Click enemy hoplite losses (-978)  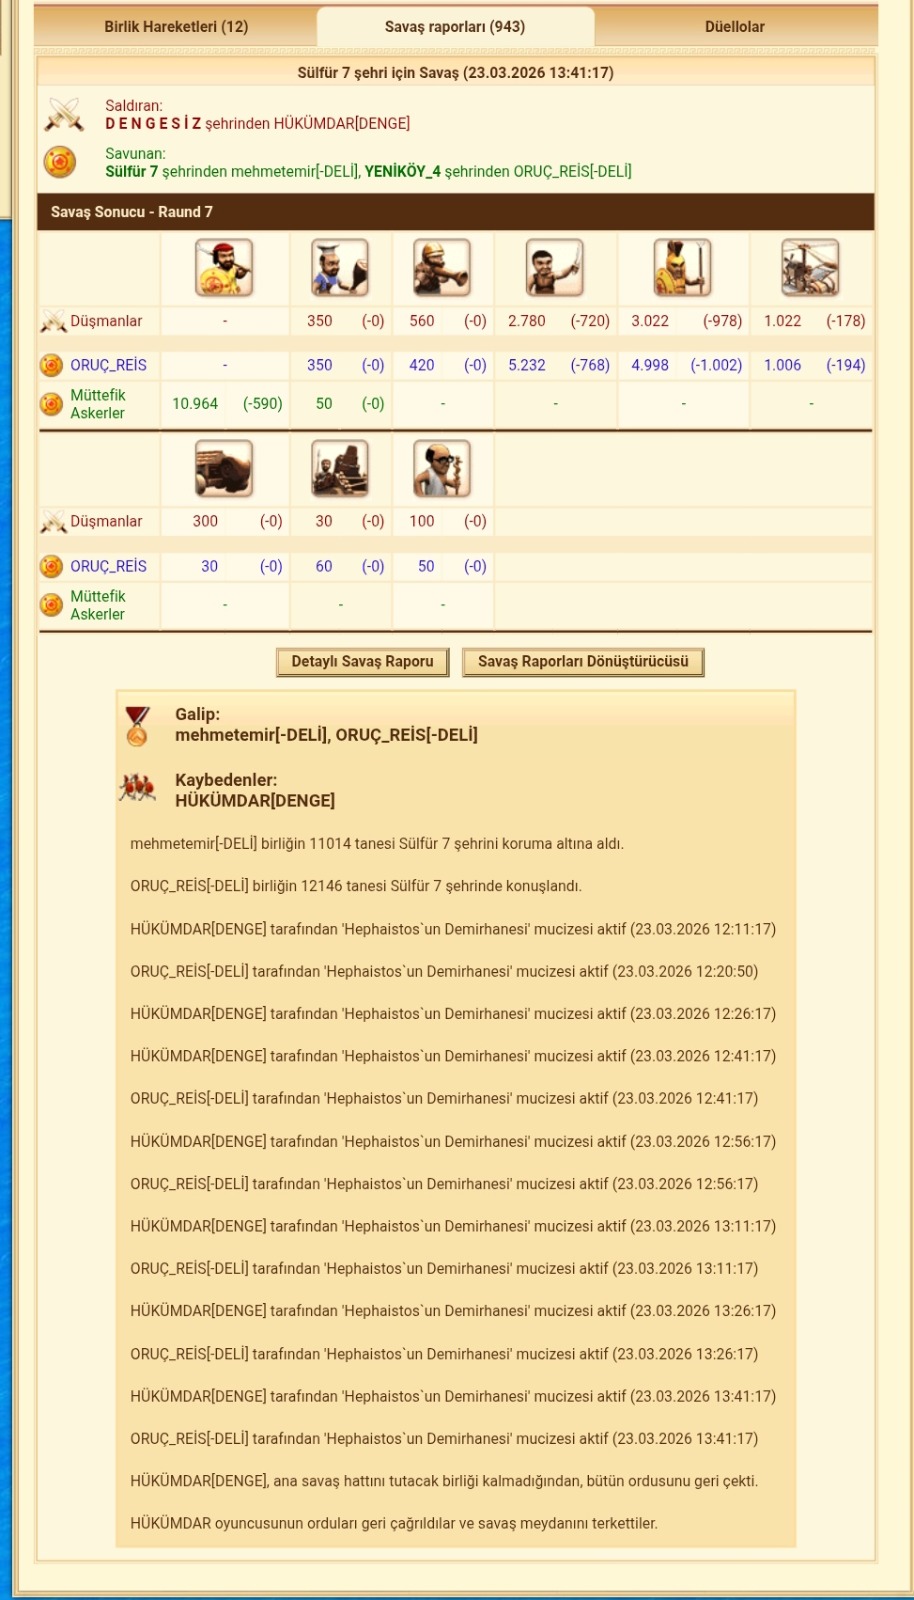click(x=722, y=321)
